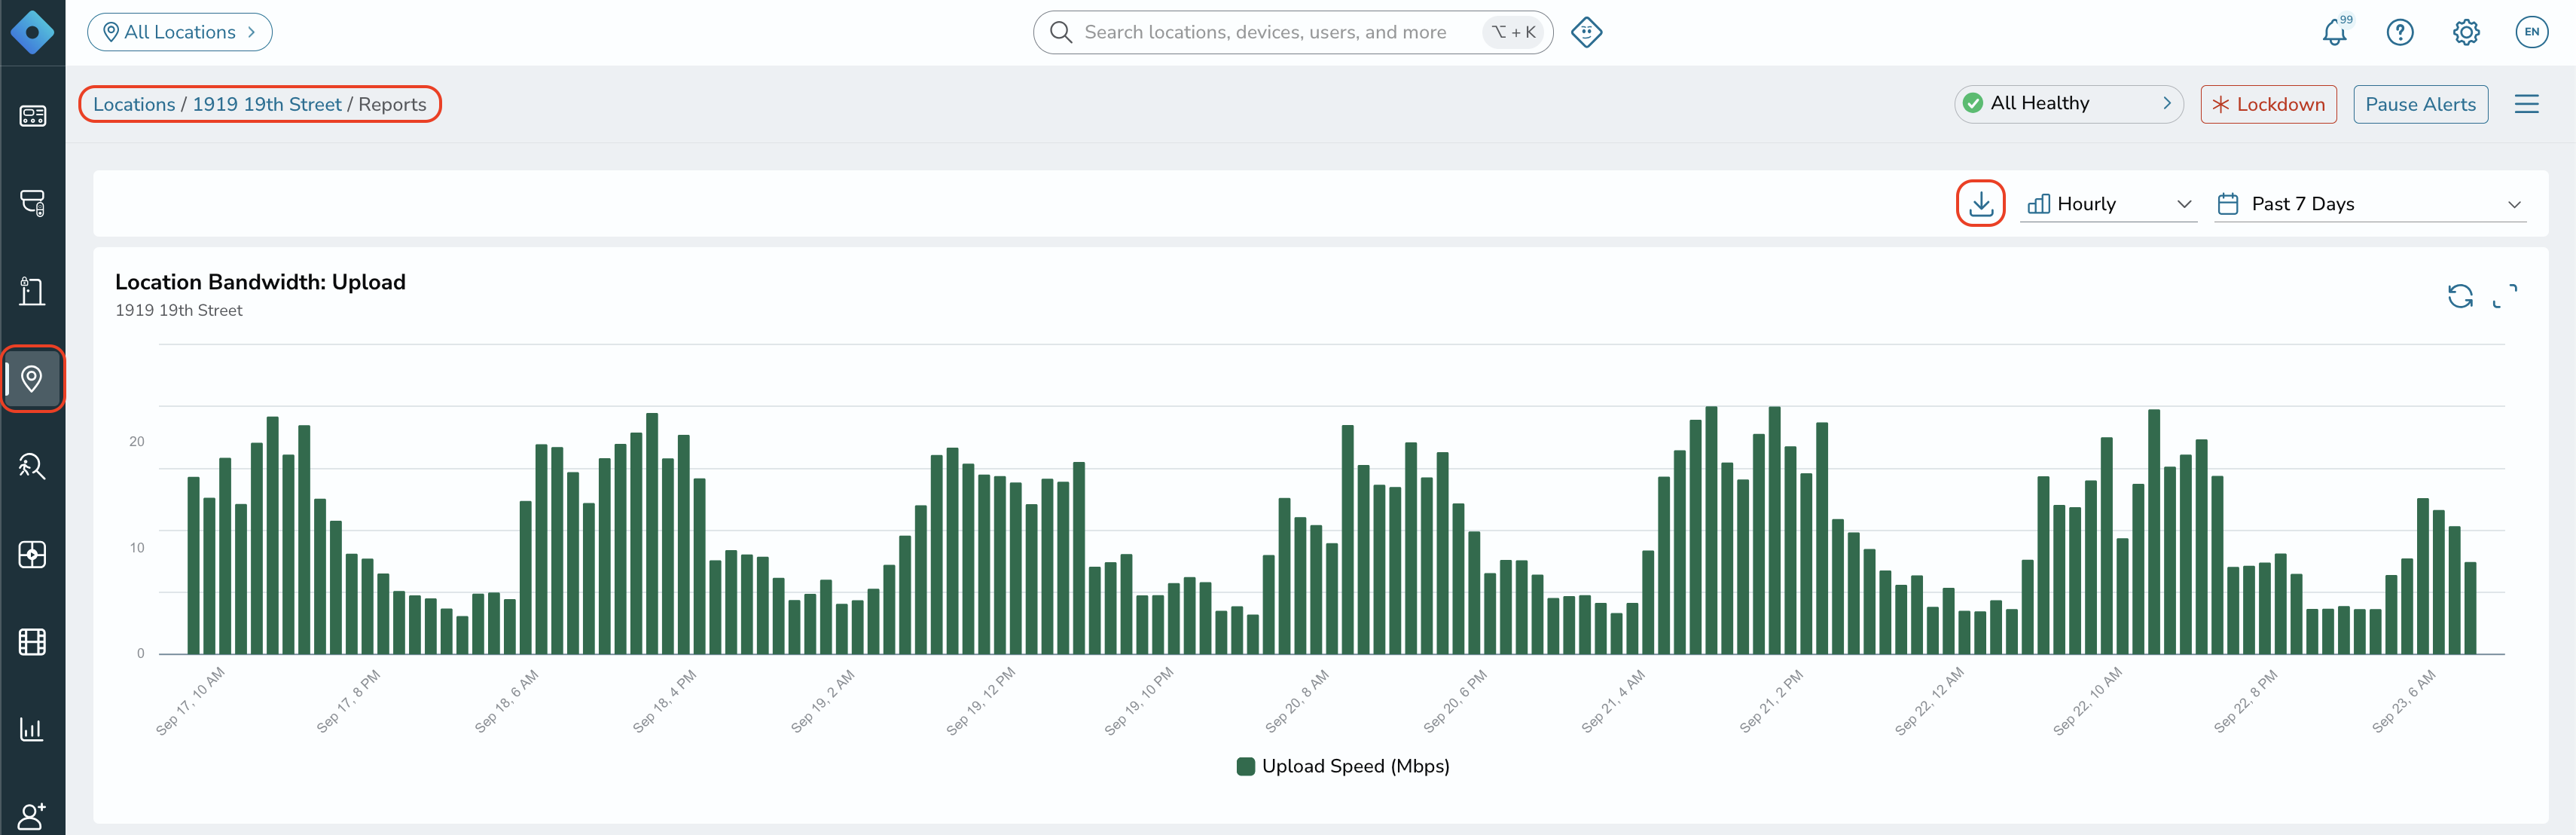The height and width of the screenshot is (835, 2576).
Task: Expand the Hourly interval dropdown
Action: pos(2108,204)
